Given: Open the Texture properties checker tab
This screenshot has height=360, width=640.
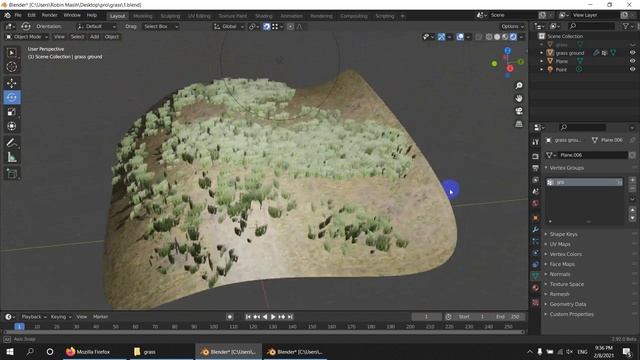Looking at the screenshot, I should click(536, 302).
